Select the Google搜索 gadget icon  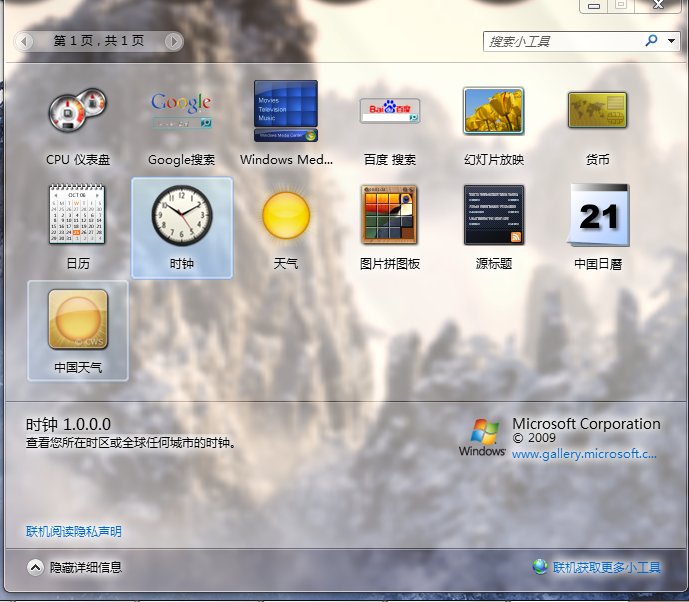pos(181,110)
